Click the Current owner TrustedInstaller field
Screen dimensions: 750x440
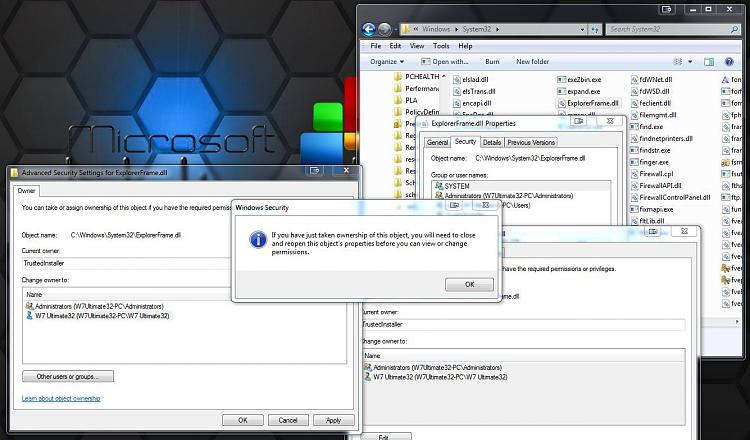pos(127,264)
